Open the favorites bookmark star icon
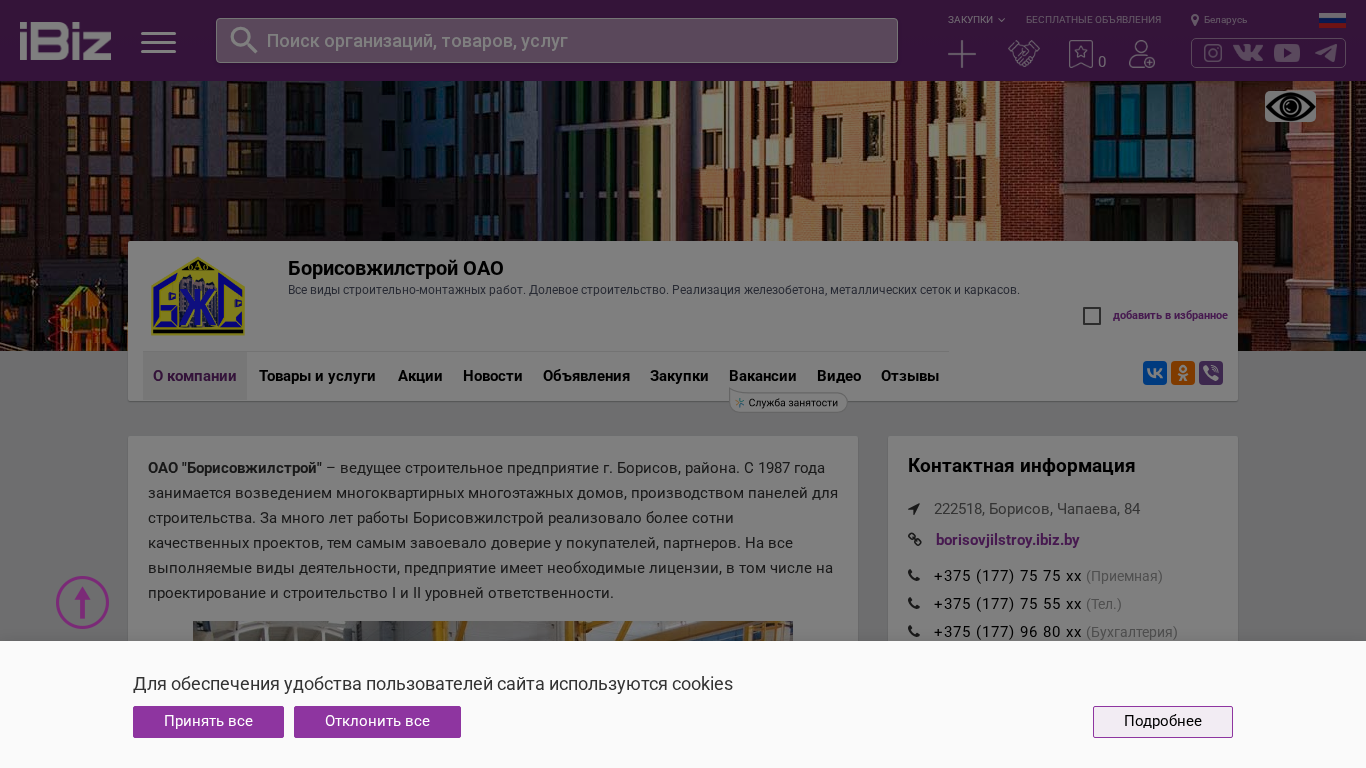The image size is (1366, 768). click(1080, 54)
